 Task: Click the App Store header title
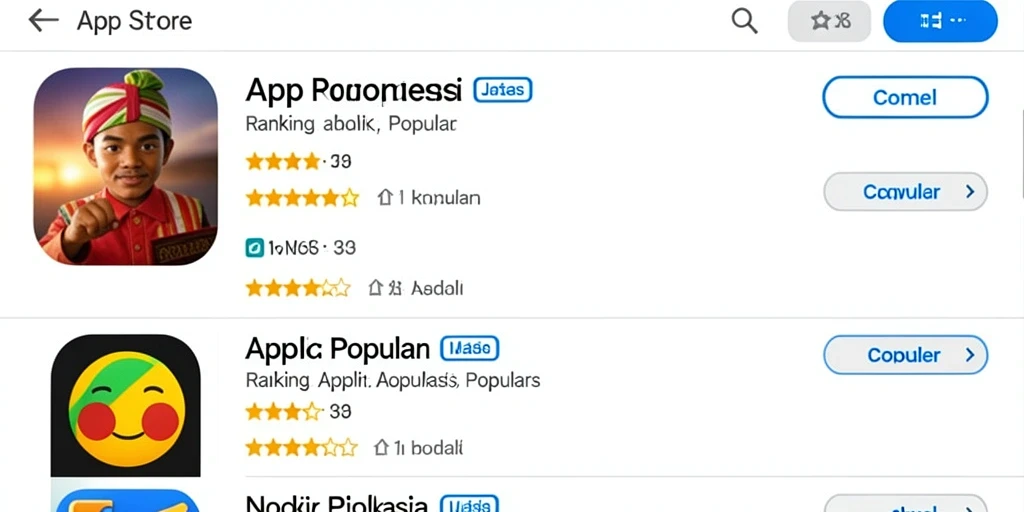click(135, 21)
